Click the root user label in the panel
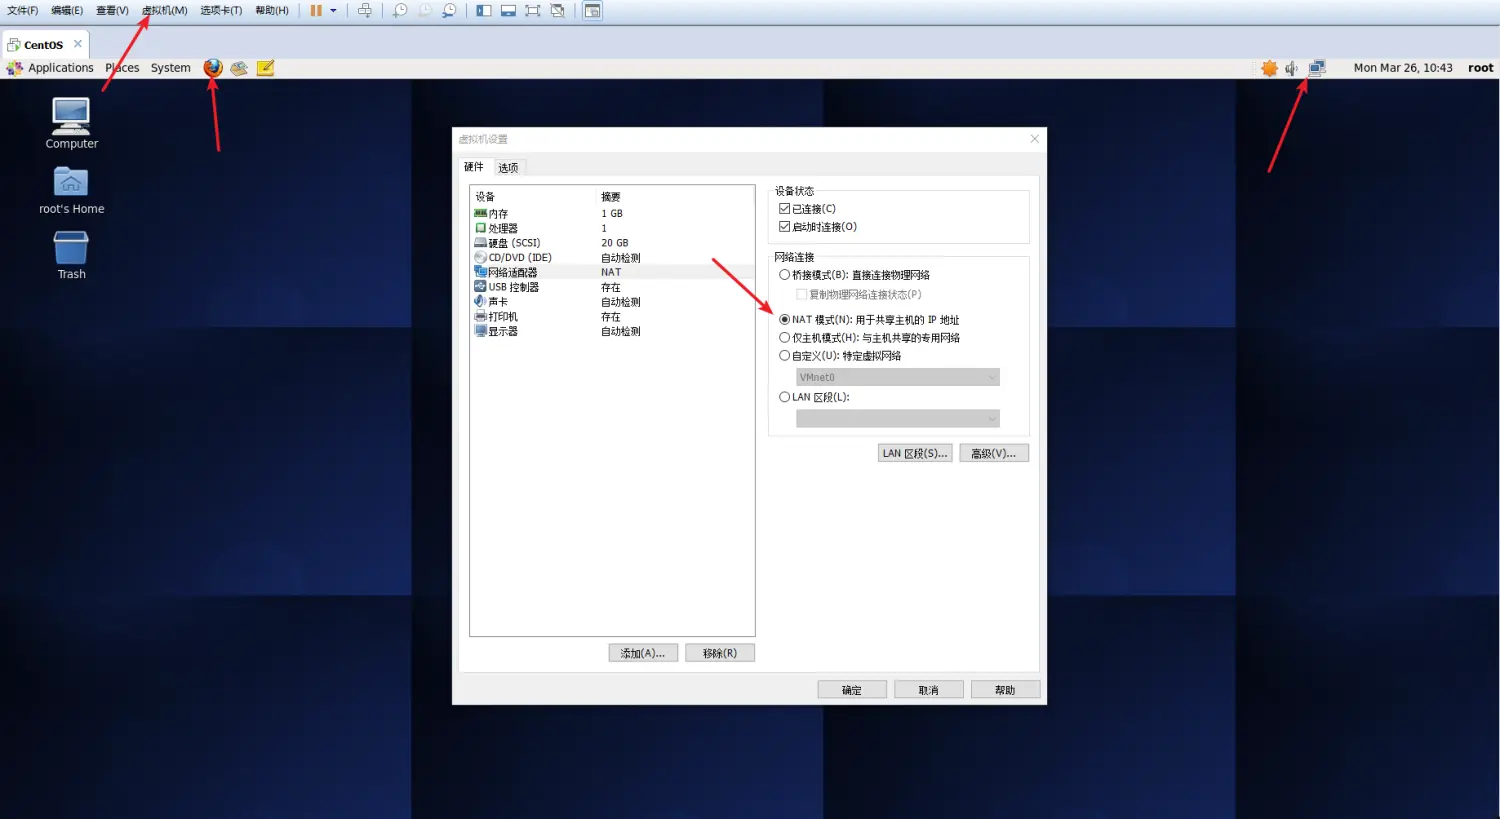 1481,68
